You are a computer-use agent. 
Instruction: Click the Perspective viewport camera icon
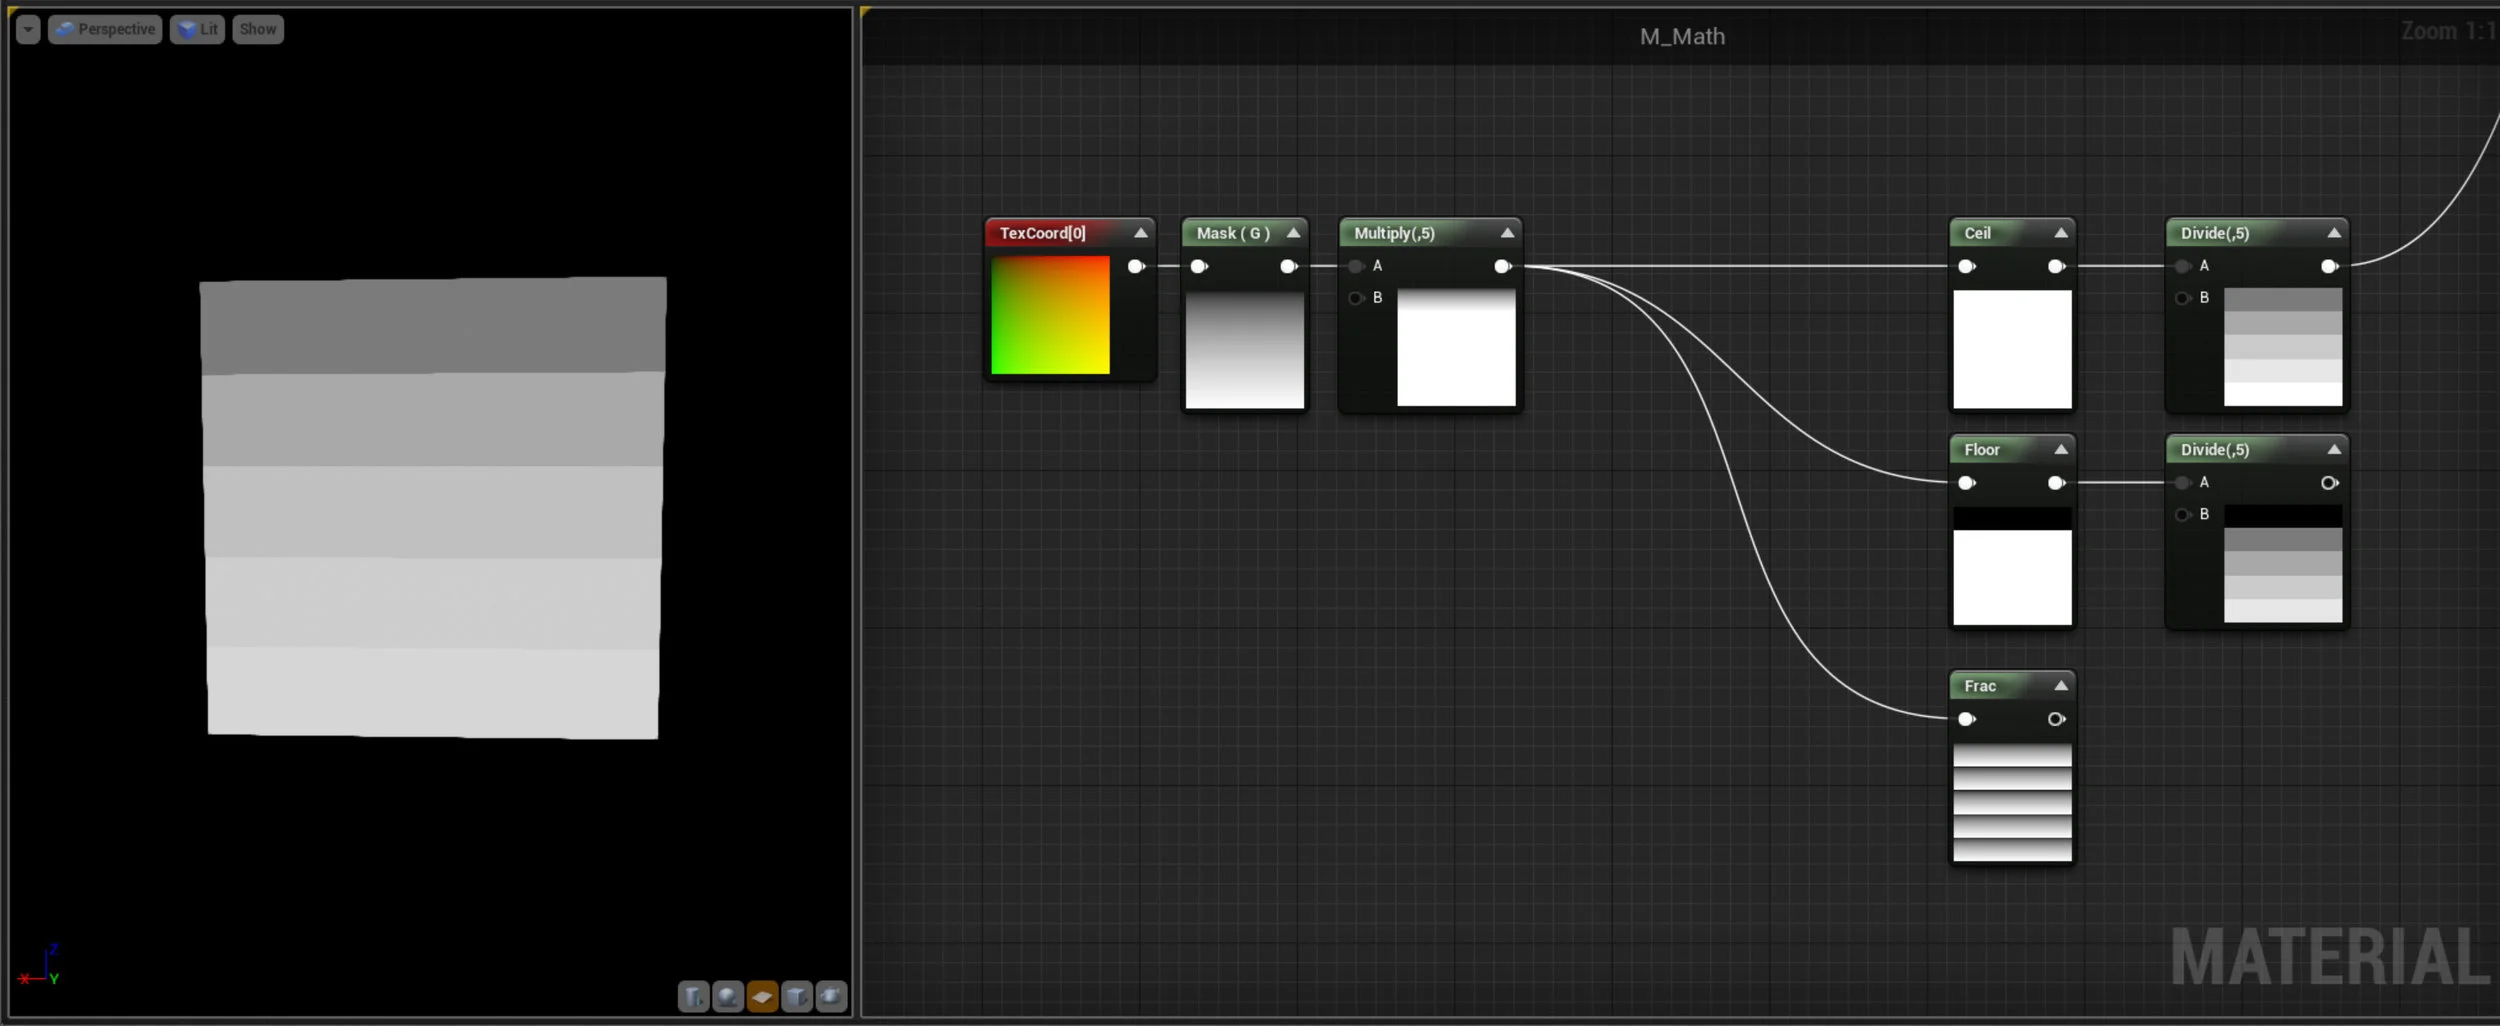coord(63,29)
